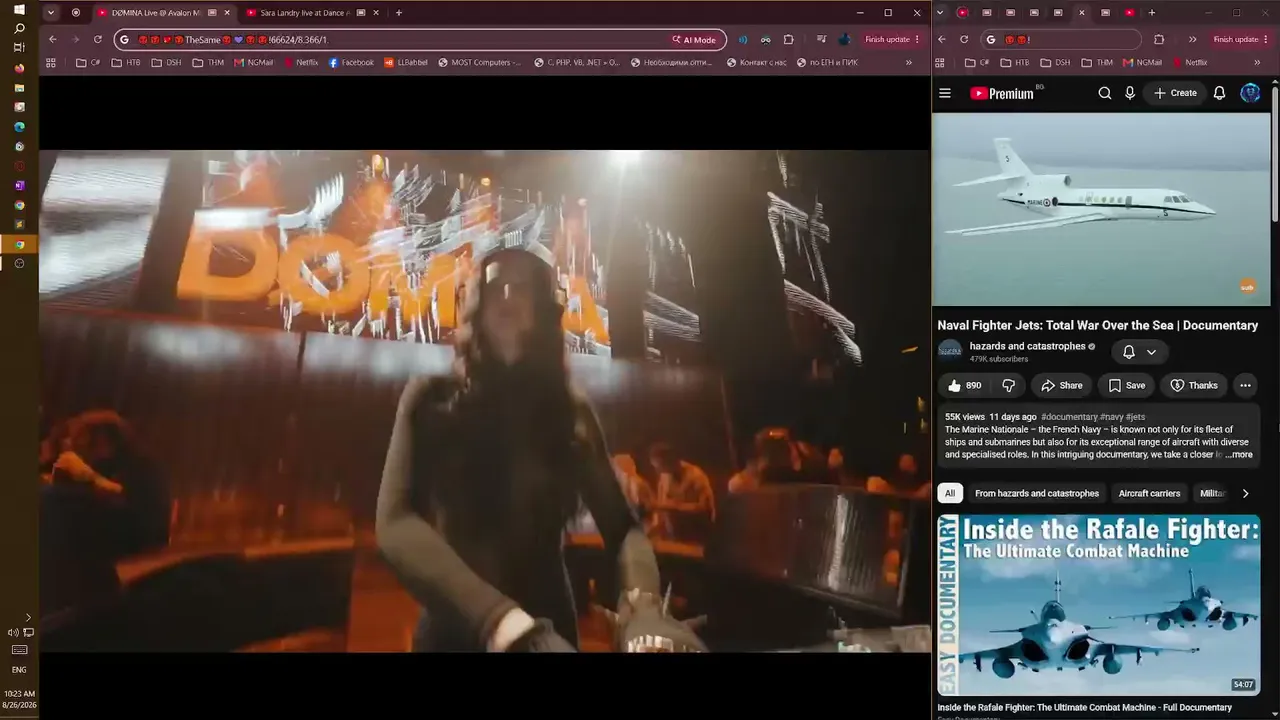This screenshot has width=1280, height=720.
Task: Open hazards and catastrophes channel
Action: (1027, 346)
